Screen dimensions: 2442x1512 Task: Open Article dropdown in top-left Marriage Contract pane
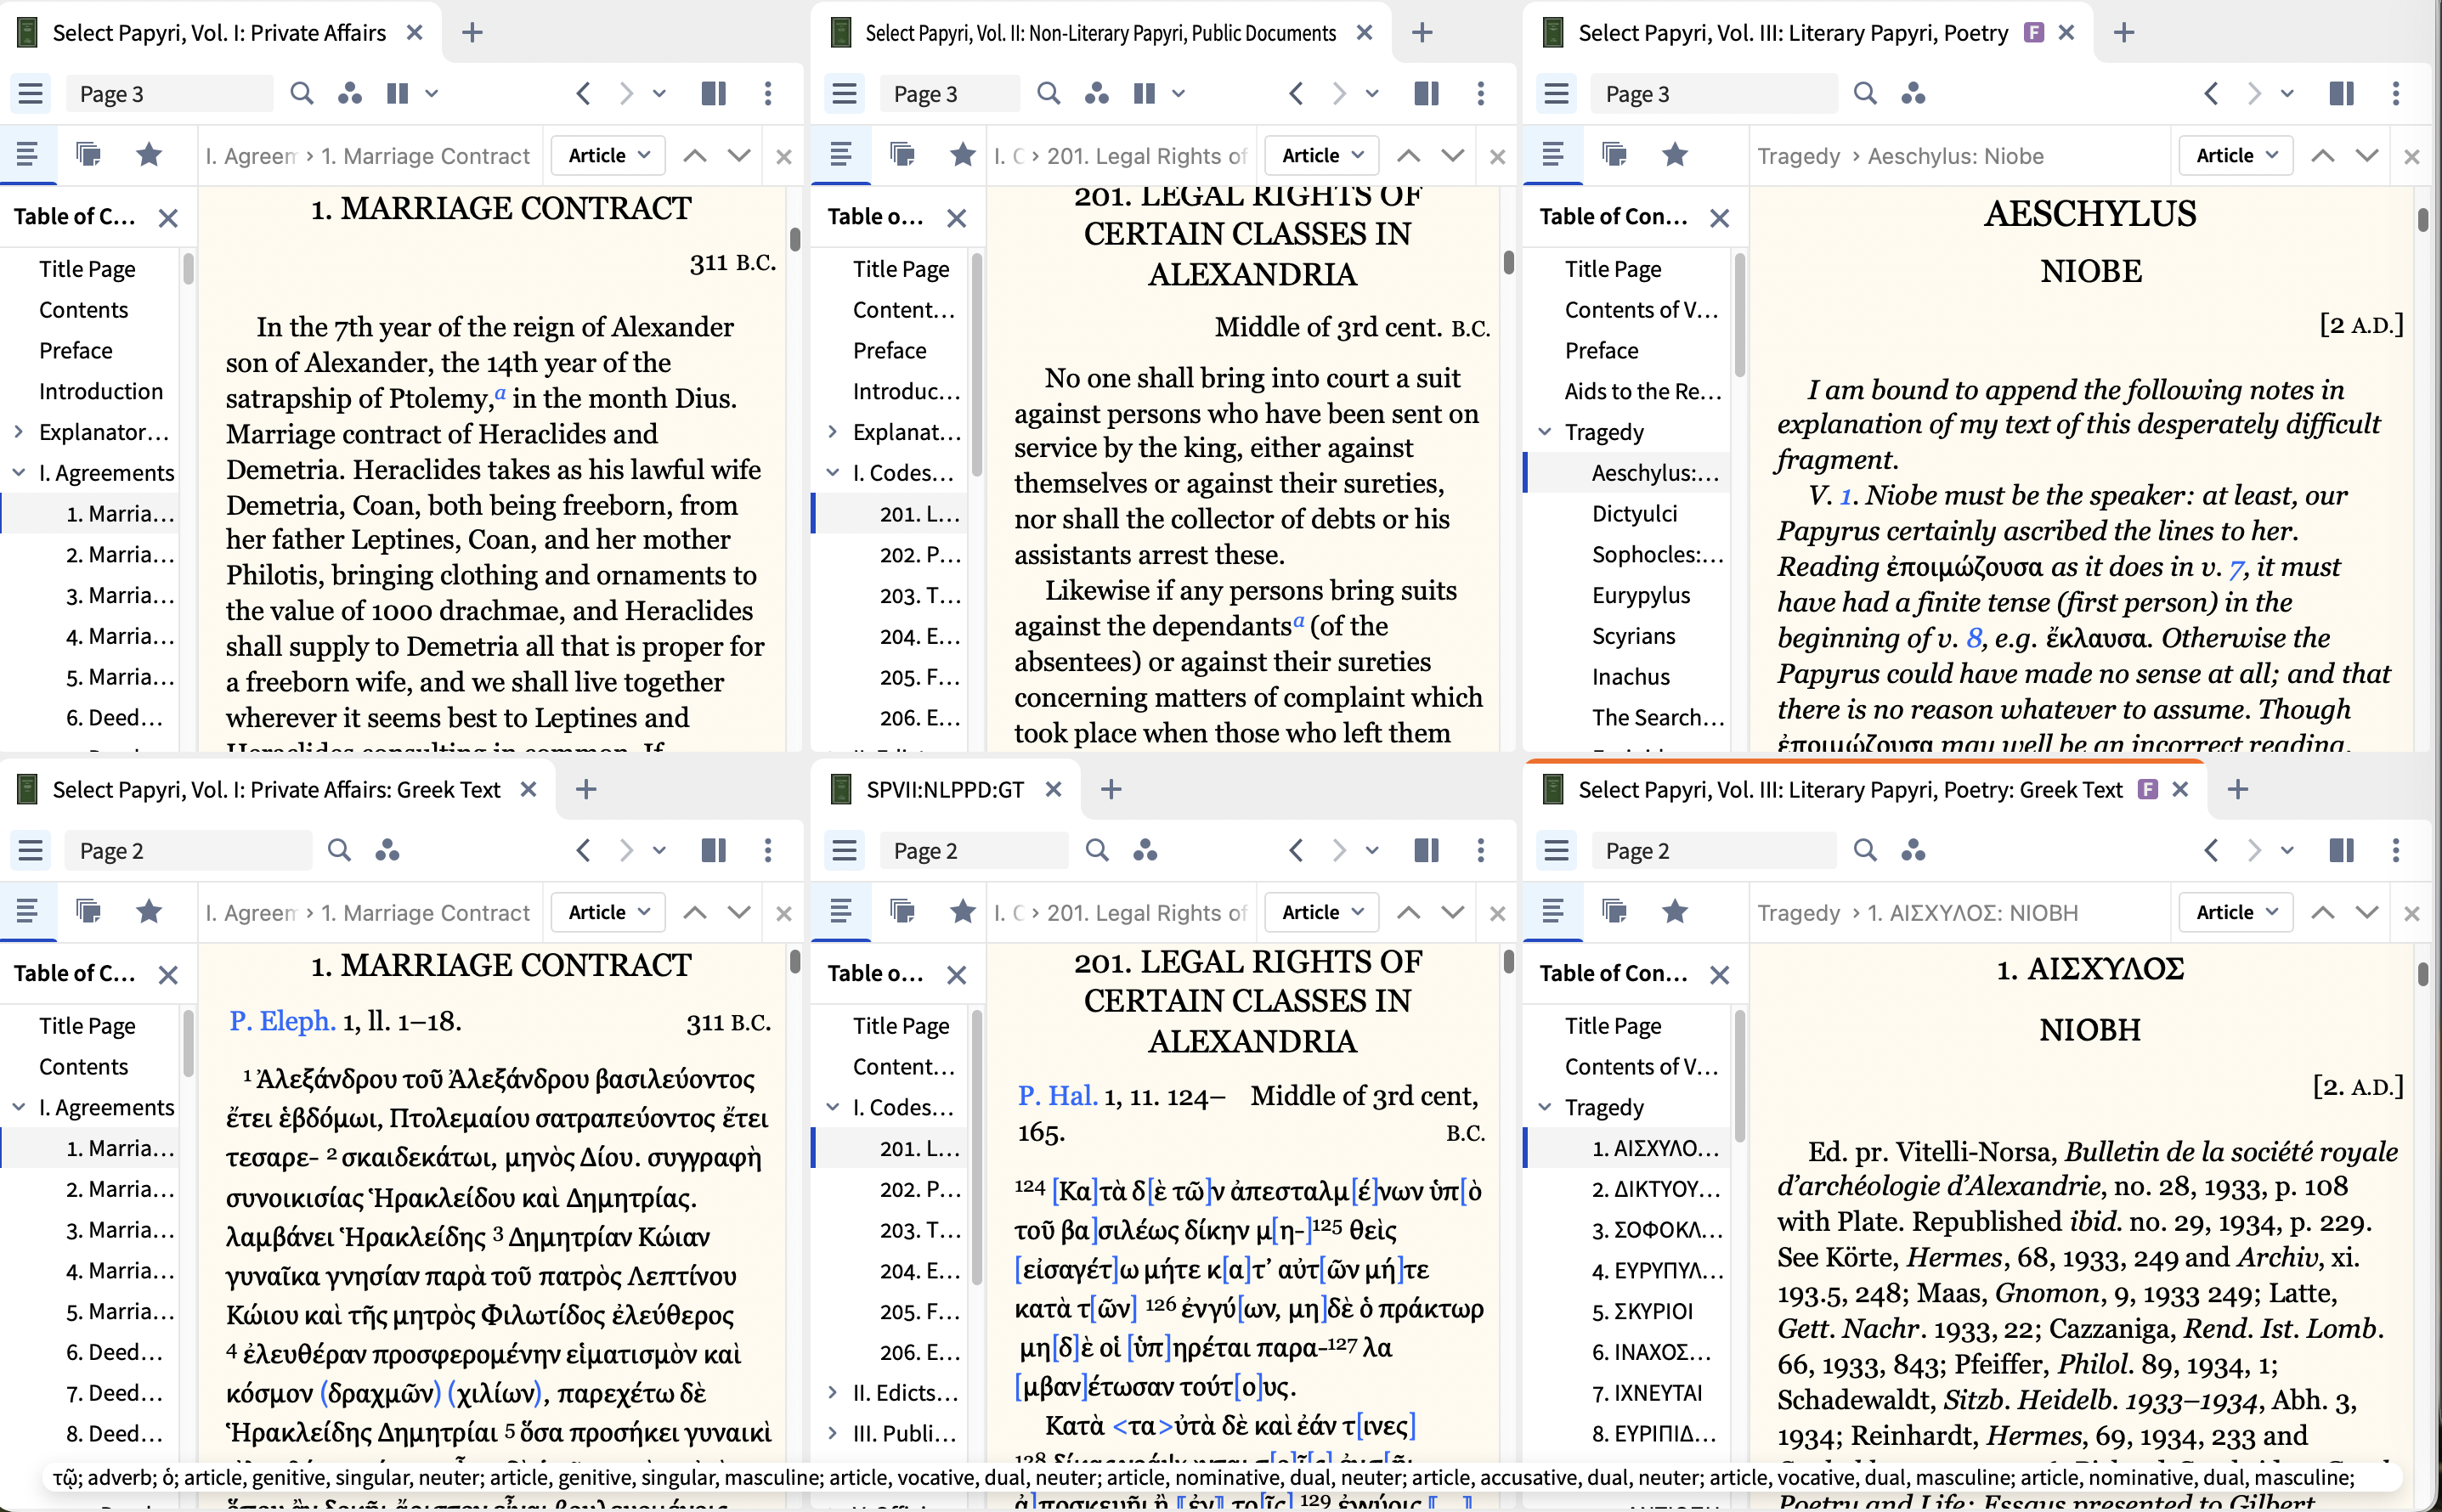[x=608, y=156]
